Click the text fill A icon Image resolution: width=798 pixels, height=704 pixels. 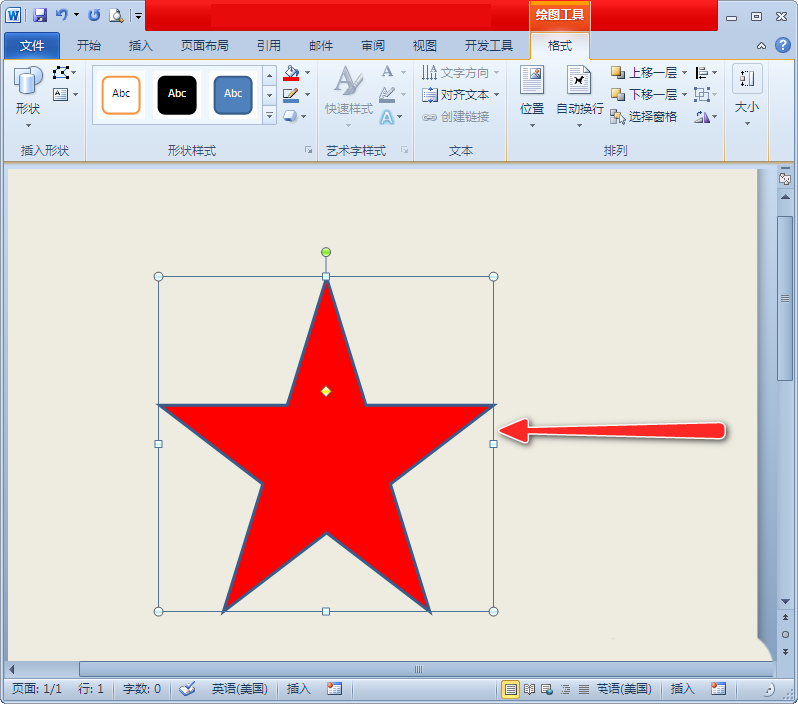pyautogui.click(x=388, y=72)
